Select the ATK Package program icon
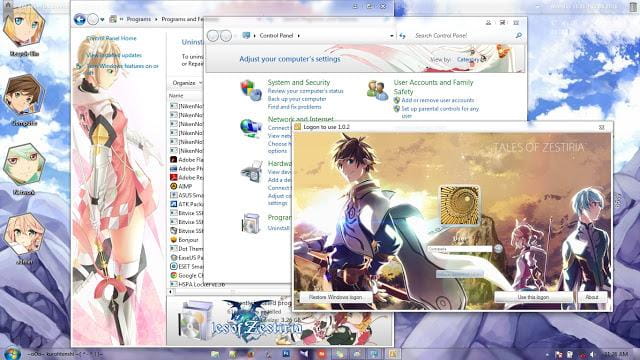This screenshot has height=360, width=640. tap(173, 204)
